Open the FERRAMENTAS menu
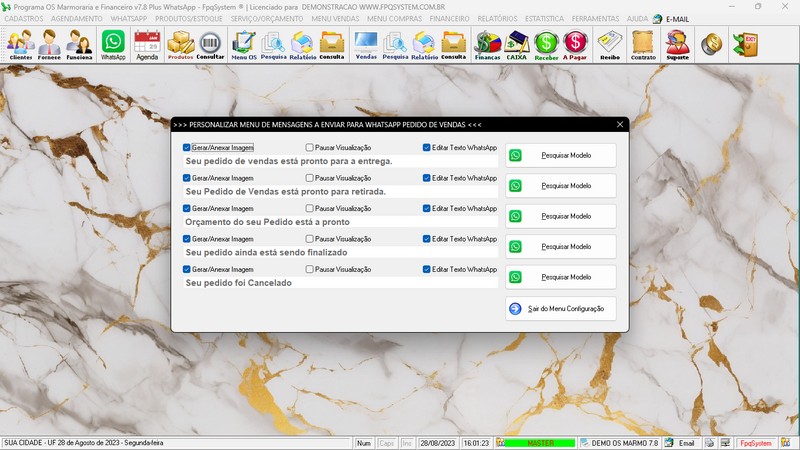This screenshot has width=800, height=450. point(595,19)
